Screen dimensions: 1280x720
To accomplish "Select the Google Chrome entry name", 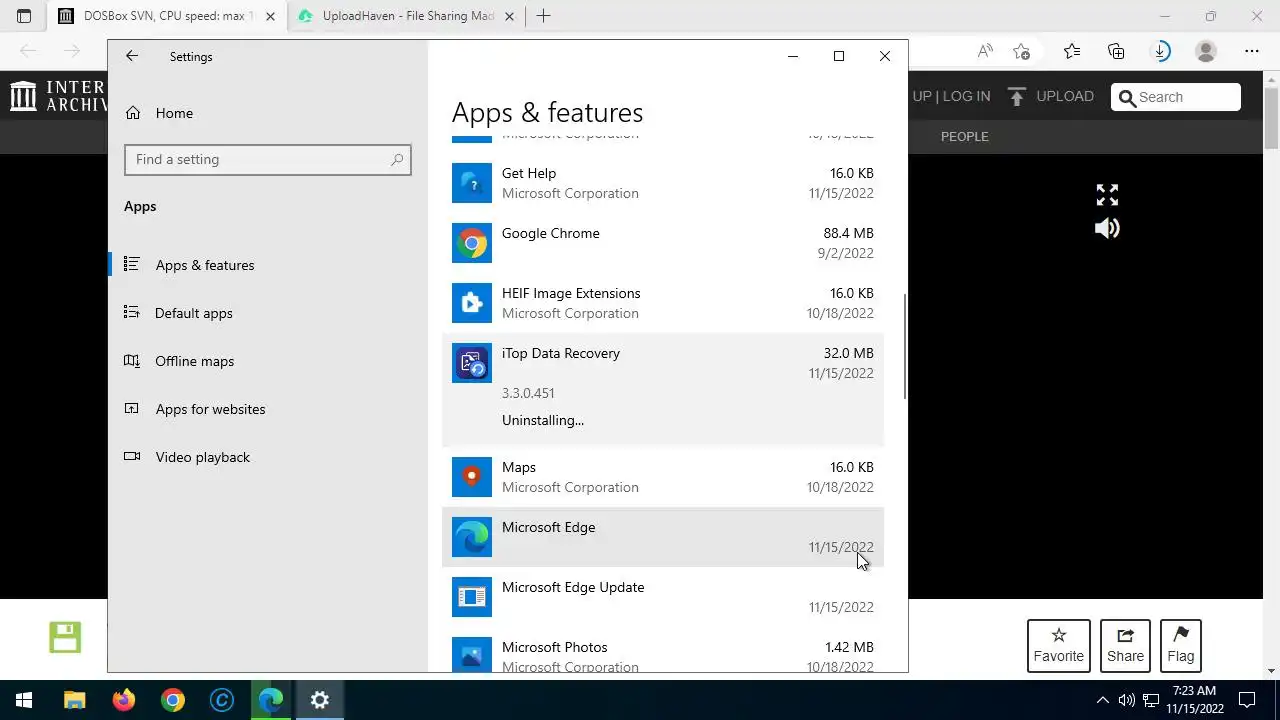I will [551, 233].
